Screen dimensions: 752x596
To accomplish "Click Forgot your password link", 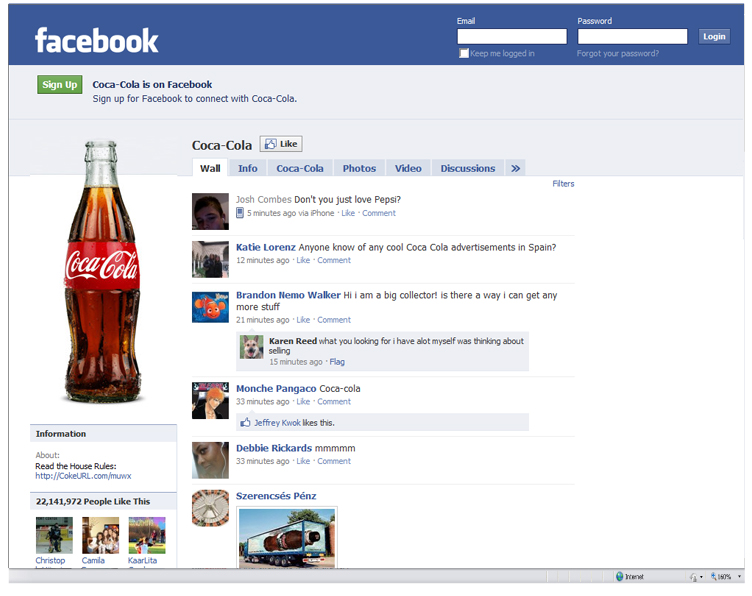I will pyautogui.click(x=618, y=53).
